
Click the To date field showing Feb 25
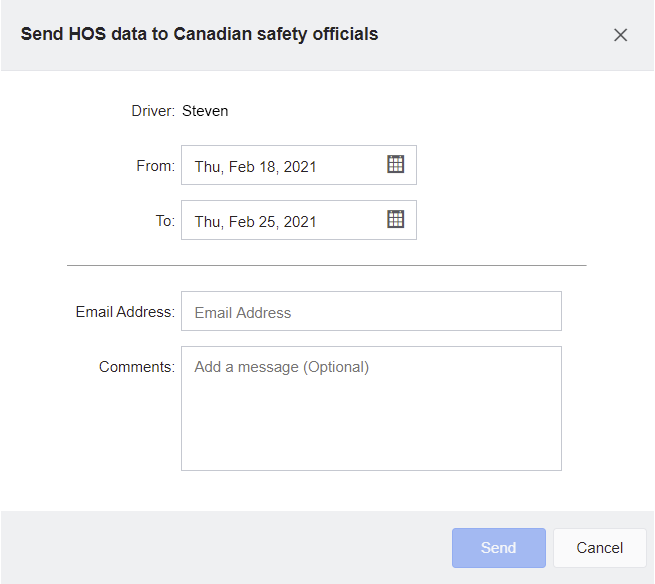[x=299, y=220]
